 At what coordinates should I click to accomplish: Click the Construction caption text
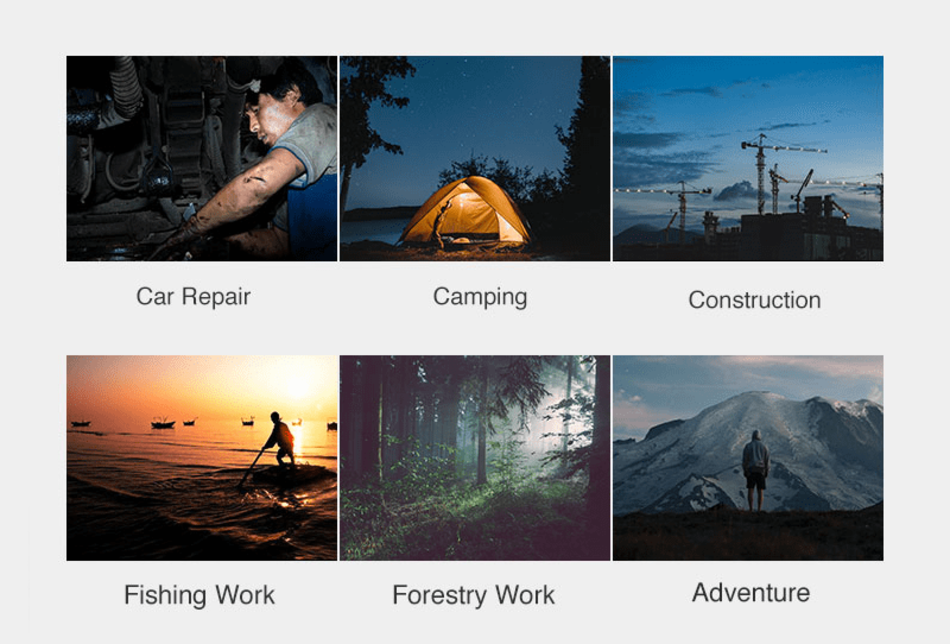(x=754, y=300)
